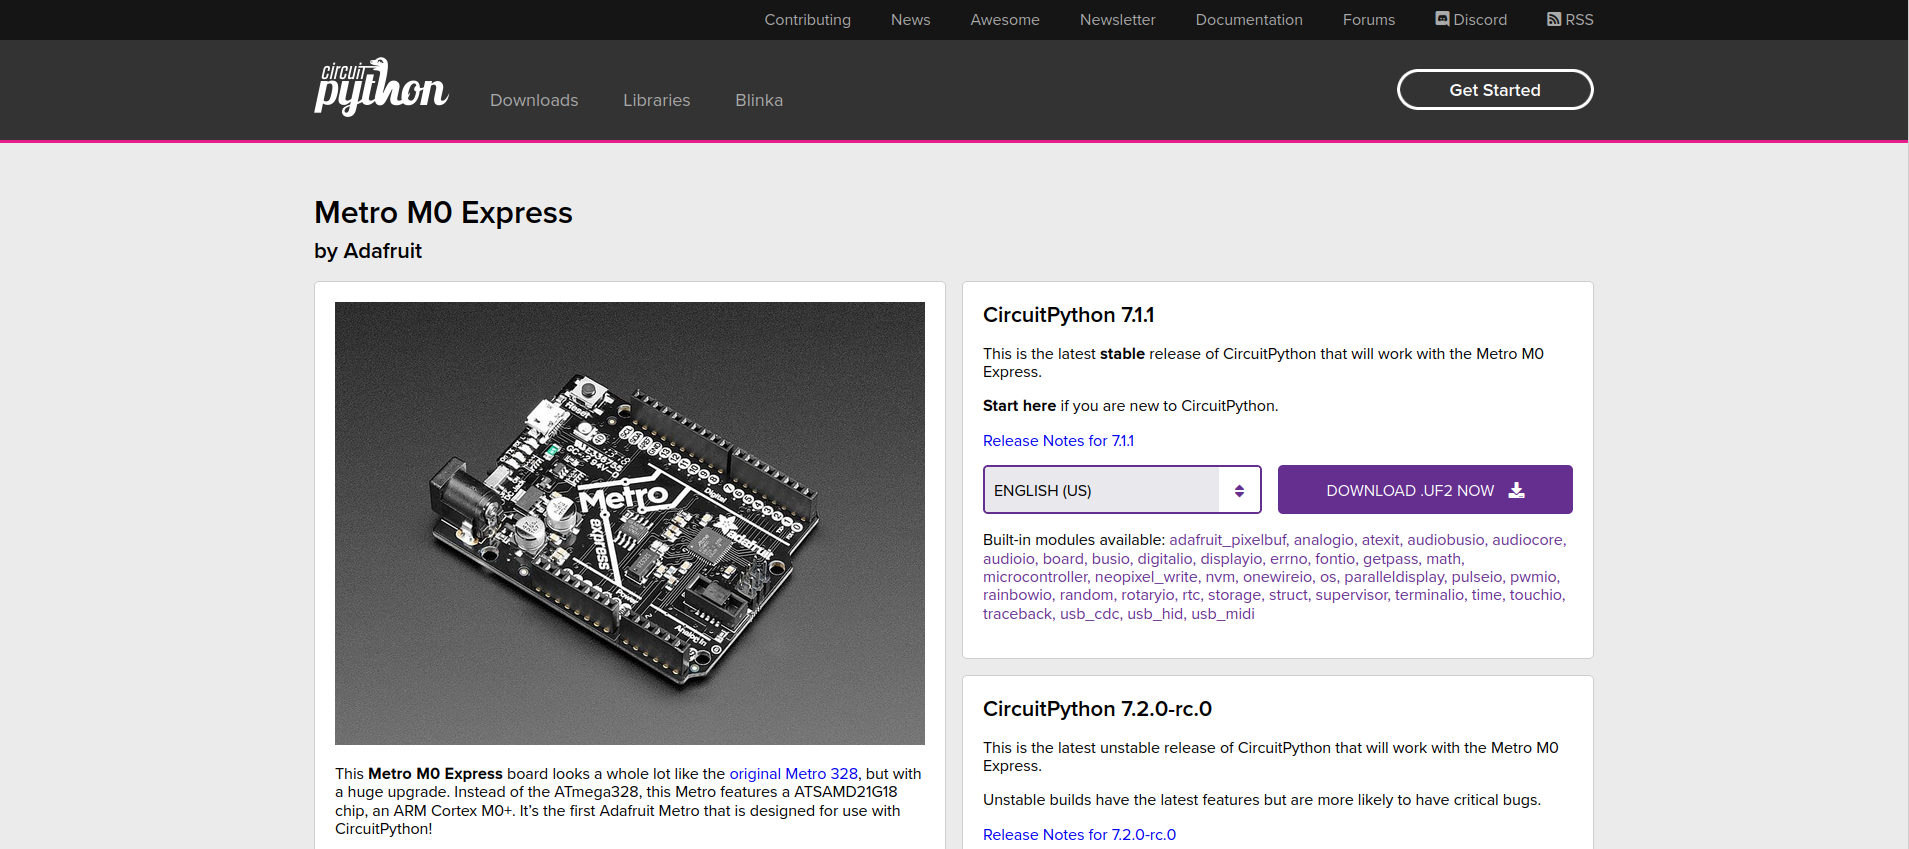Open the audiocore module link
The width and height of the screenshot is (1909, 849).
pos(1527,540)
